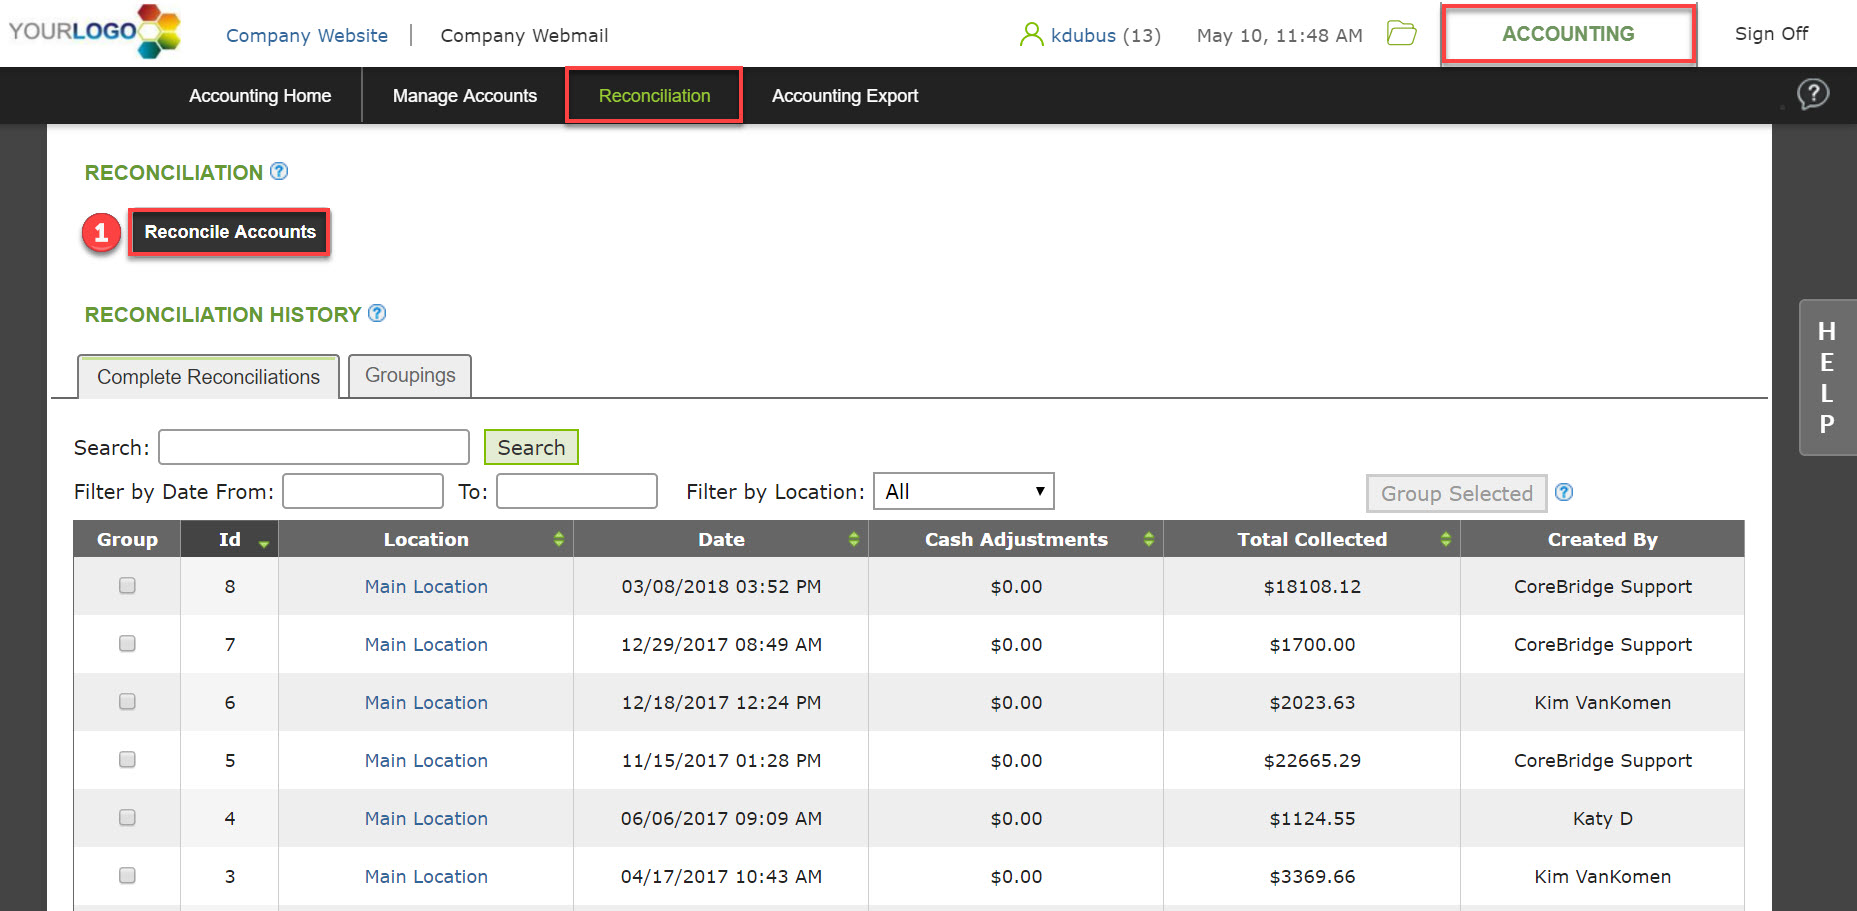Switch to the Groupings tab
The width and height of the screenshot is (1857, 911).
[410, 375]
